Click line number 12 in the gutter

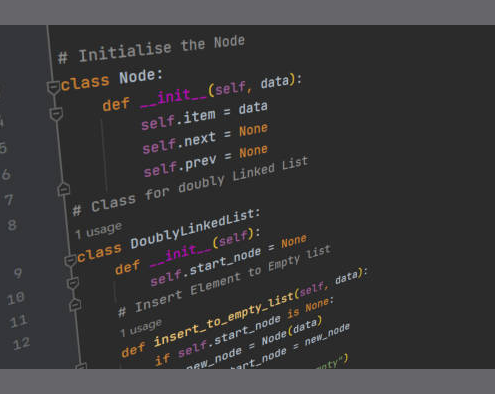pos(22,344)
